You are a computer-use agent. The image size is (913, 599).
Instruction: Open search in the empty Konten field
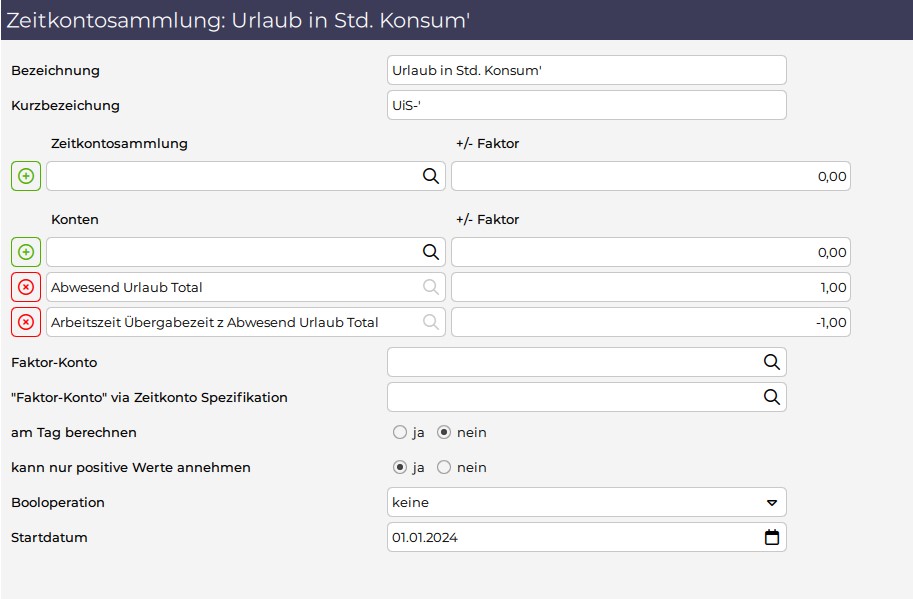point(430,252)
